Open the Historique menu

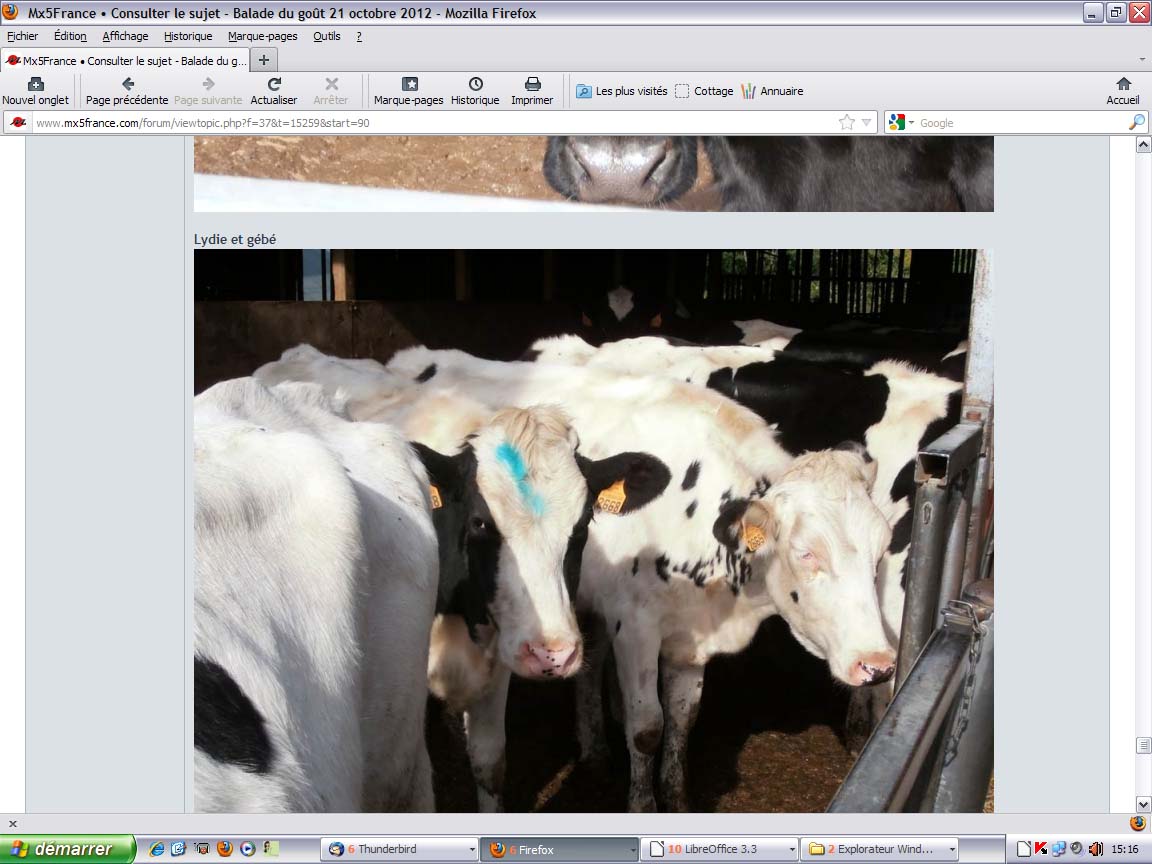pos(188,36)
